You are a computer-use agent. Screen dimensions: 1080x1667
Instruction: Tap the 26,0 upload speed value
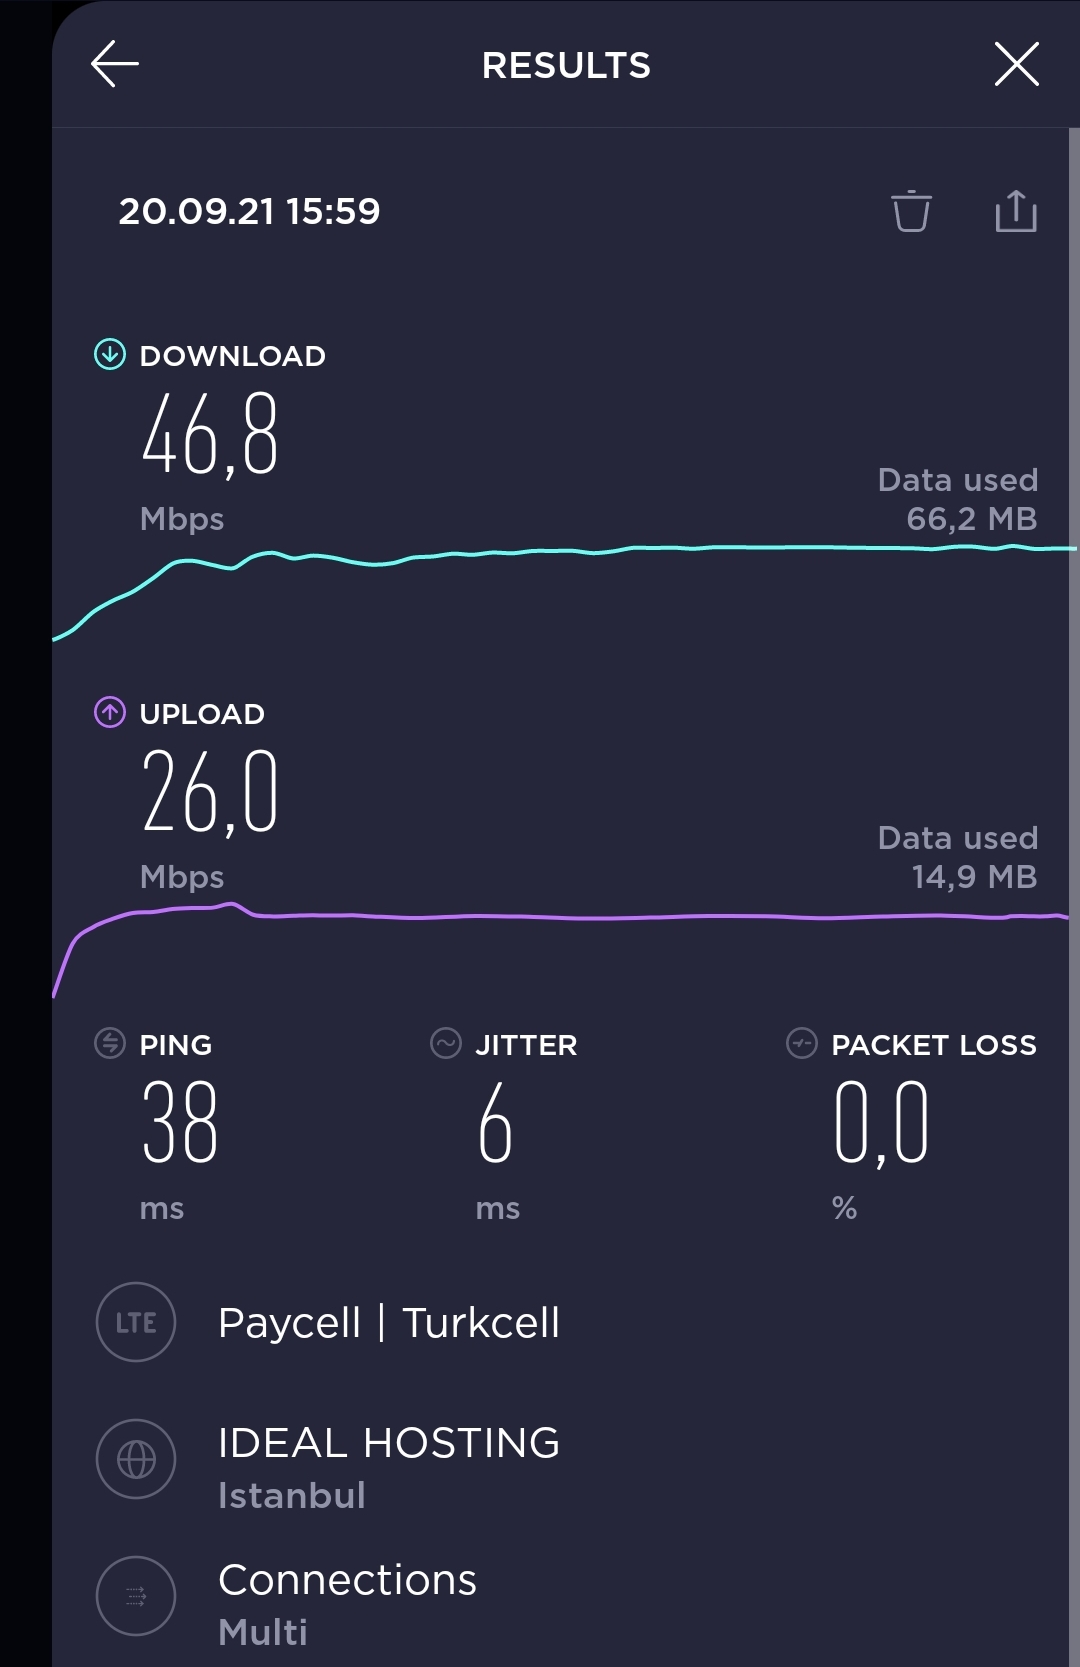(210, 792)
